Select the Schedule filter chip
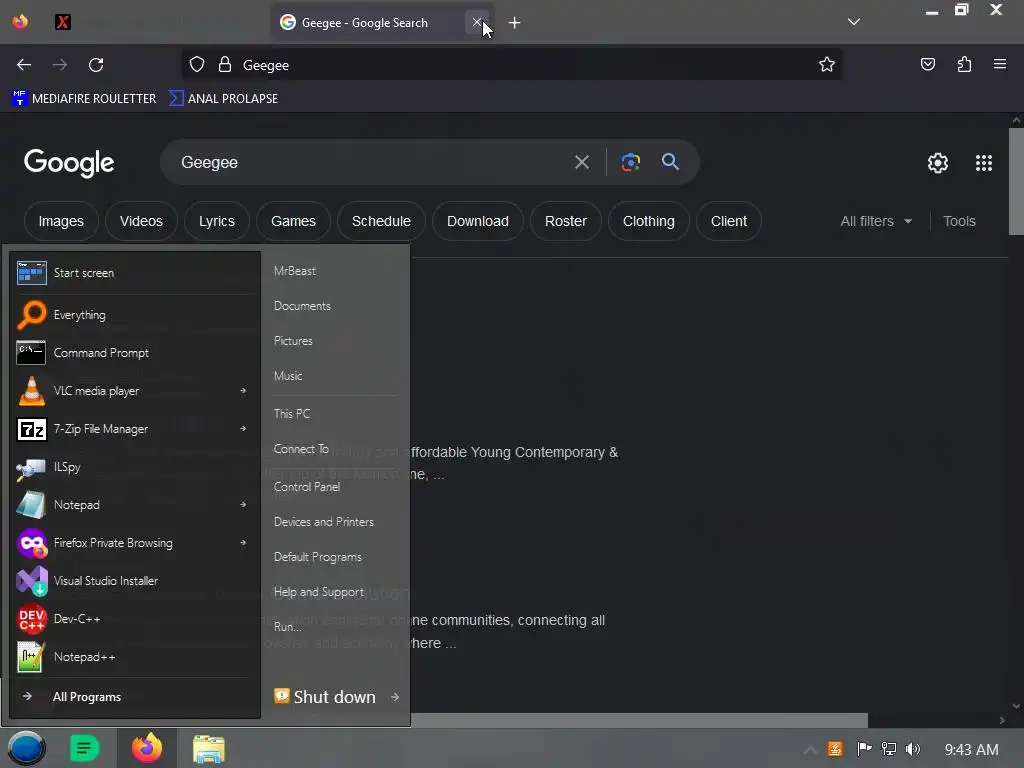1024x768 pixels. click(381, 221)
